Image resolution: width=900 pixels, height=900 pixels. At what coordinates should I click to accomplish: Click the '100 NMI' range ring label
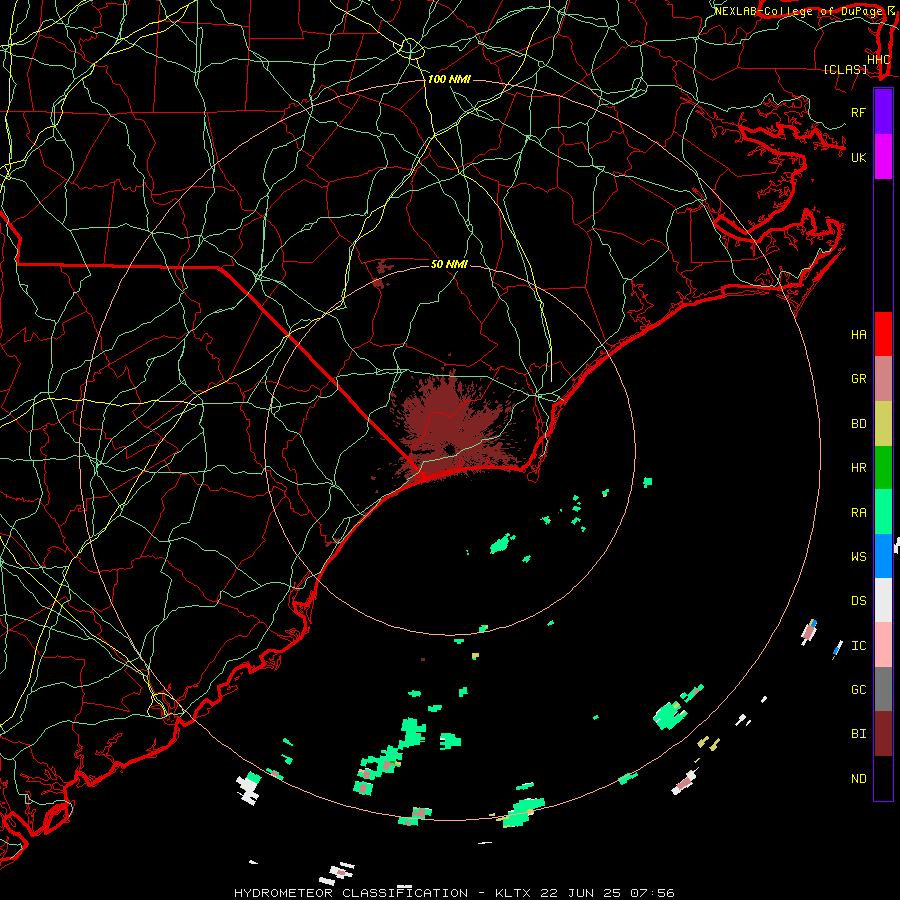tap(449, 79)
